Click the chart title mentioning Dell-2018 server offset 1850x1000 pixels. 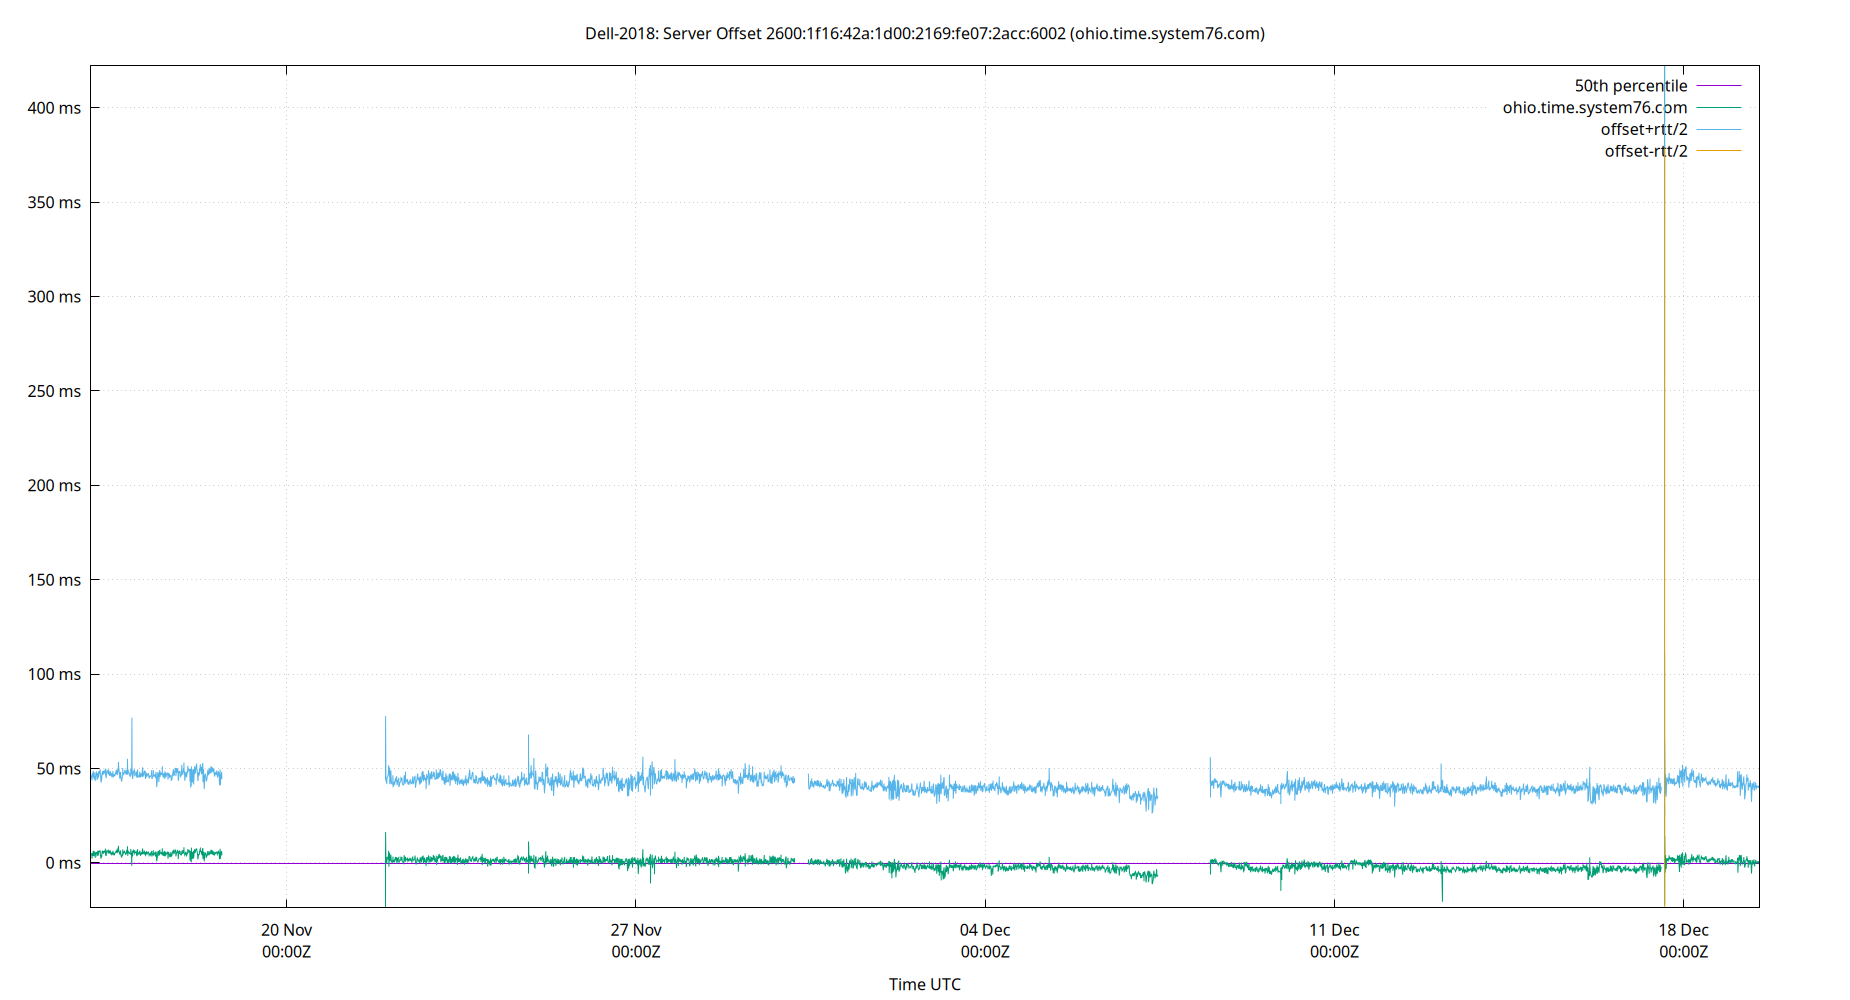[923, 33]
